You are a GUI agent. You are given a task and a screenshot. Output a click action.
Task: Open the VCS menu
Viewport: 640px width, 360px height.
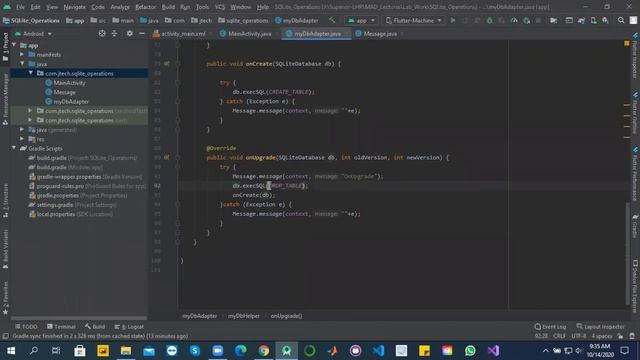220,7
